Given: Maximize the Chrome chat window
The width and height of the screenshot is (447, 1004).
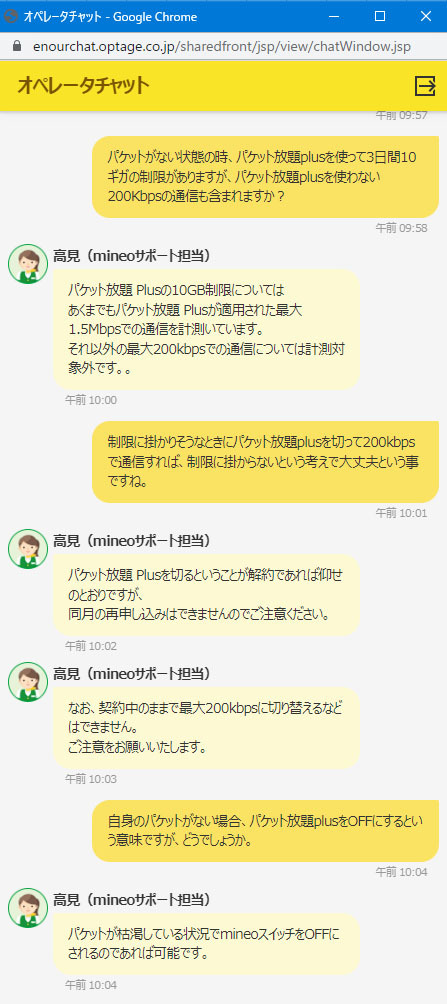Looking at the screenshot, I should point(380,17).
